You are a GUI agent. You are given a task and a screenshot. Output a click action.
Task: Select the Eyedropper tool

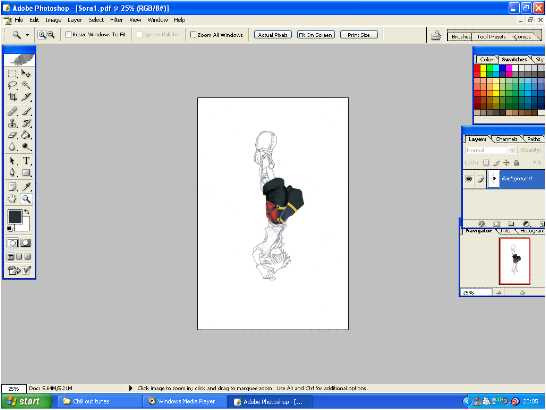click(26, 187)
